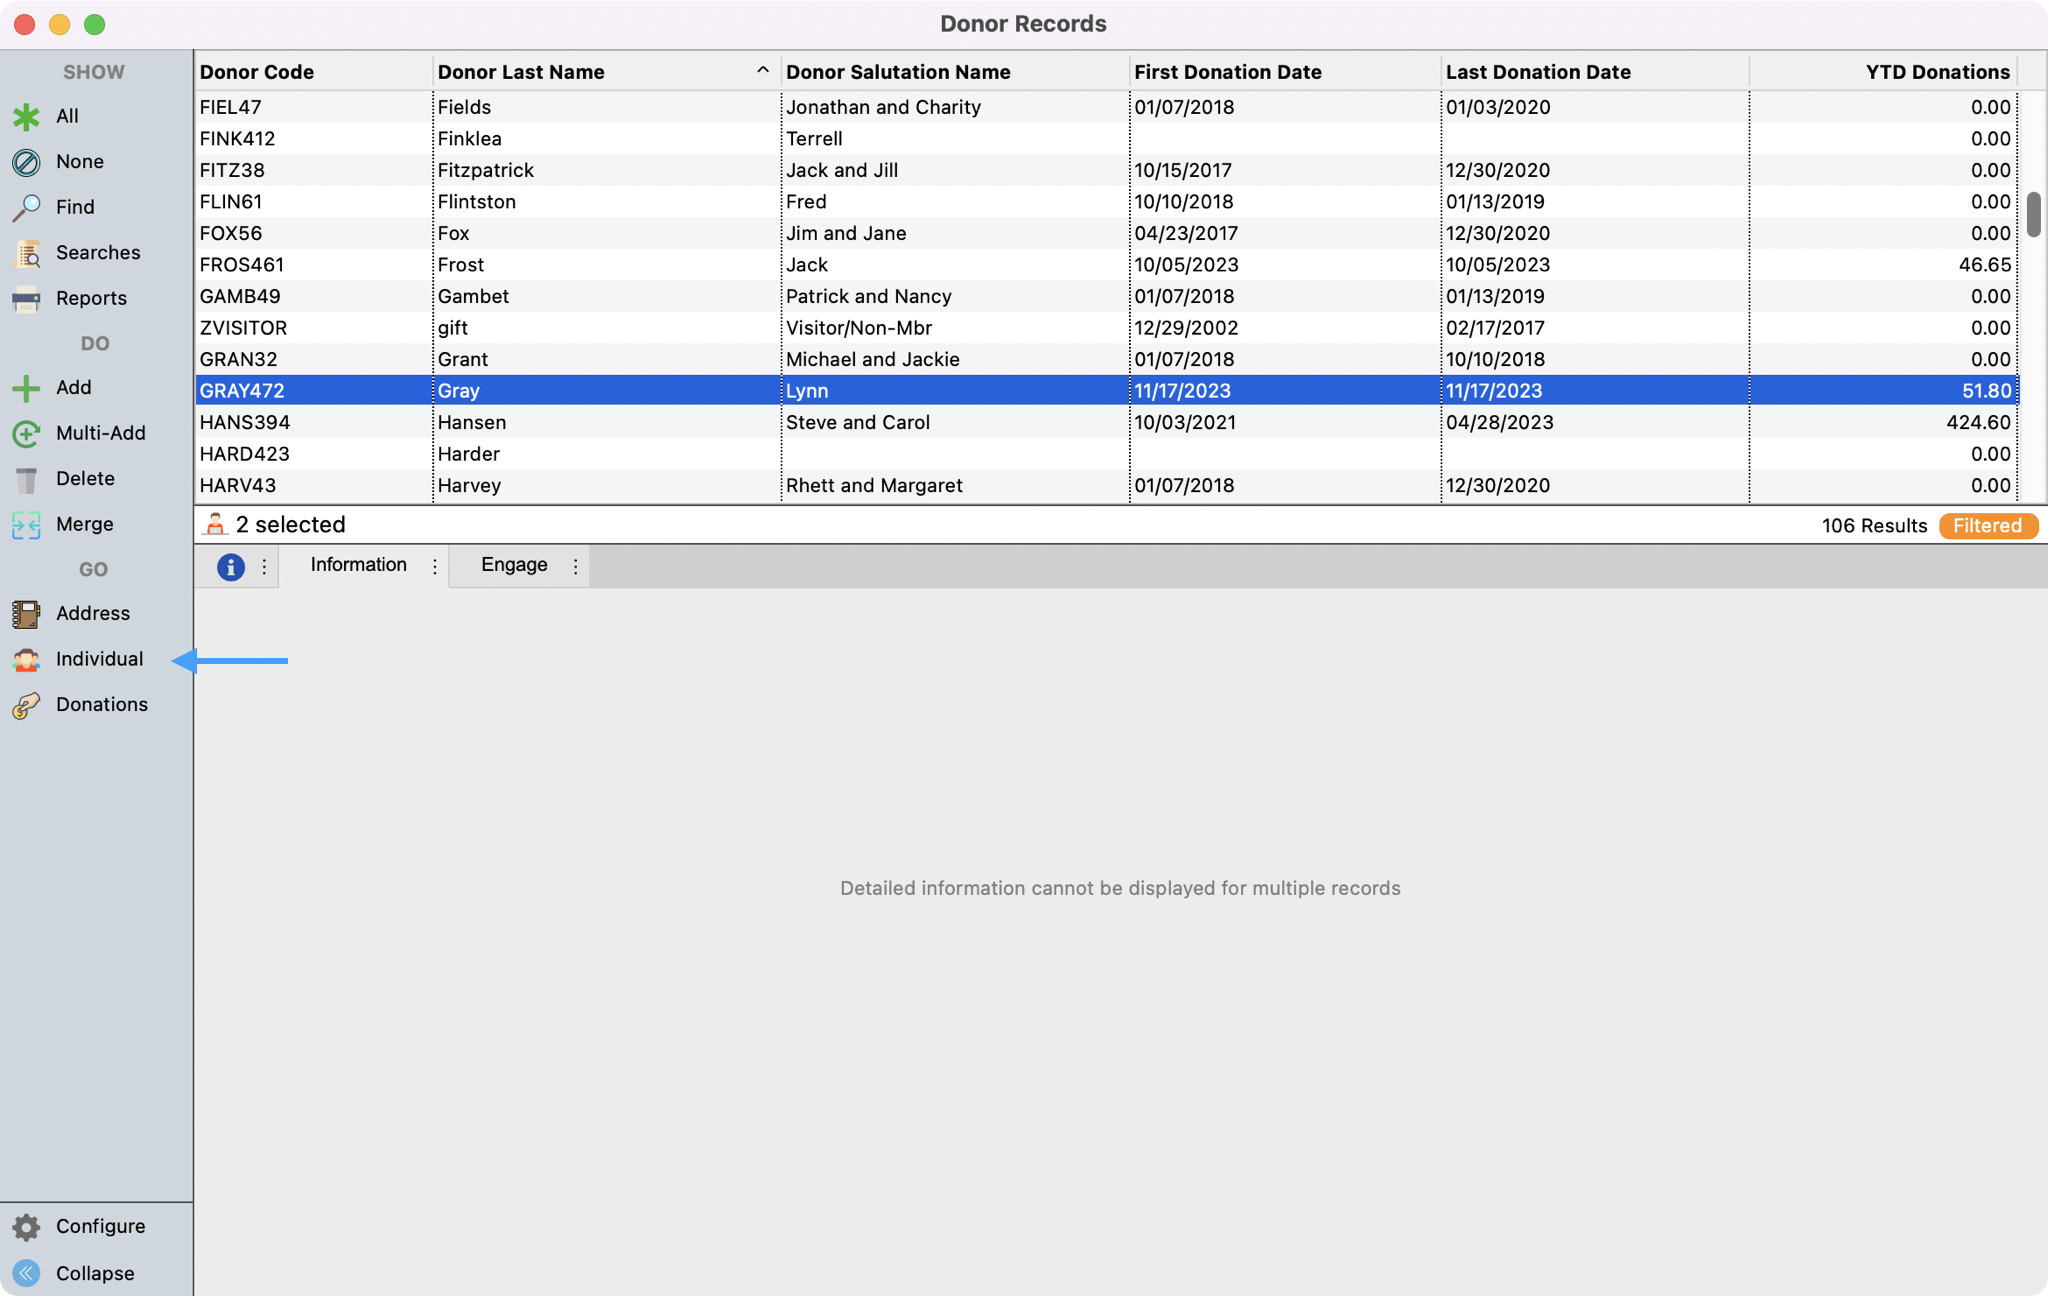Click the Merge records icon
Image resolution: width=2048 pixels, height=1296 pixels.
pyautogui.click(x=26, y=524)
